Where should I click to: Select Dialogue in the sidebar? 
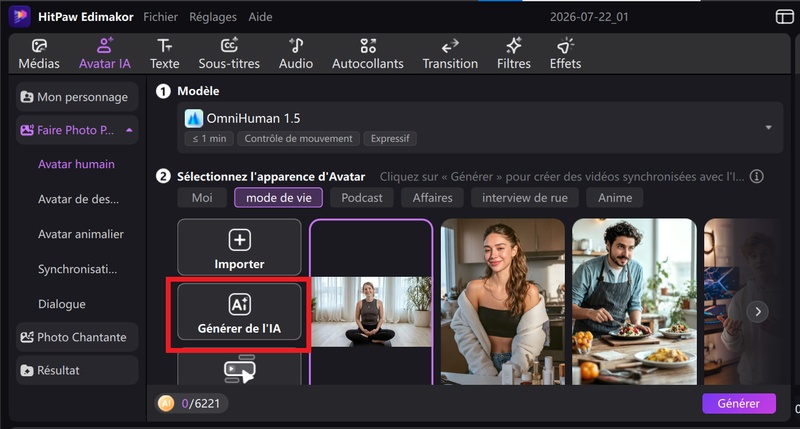tap(62, 304)
